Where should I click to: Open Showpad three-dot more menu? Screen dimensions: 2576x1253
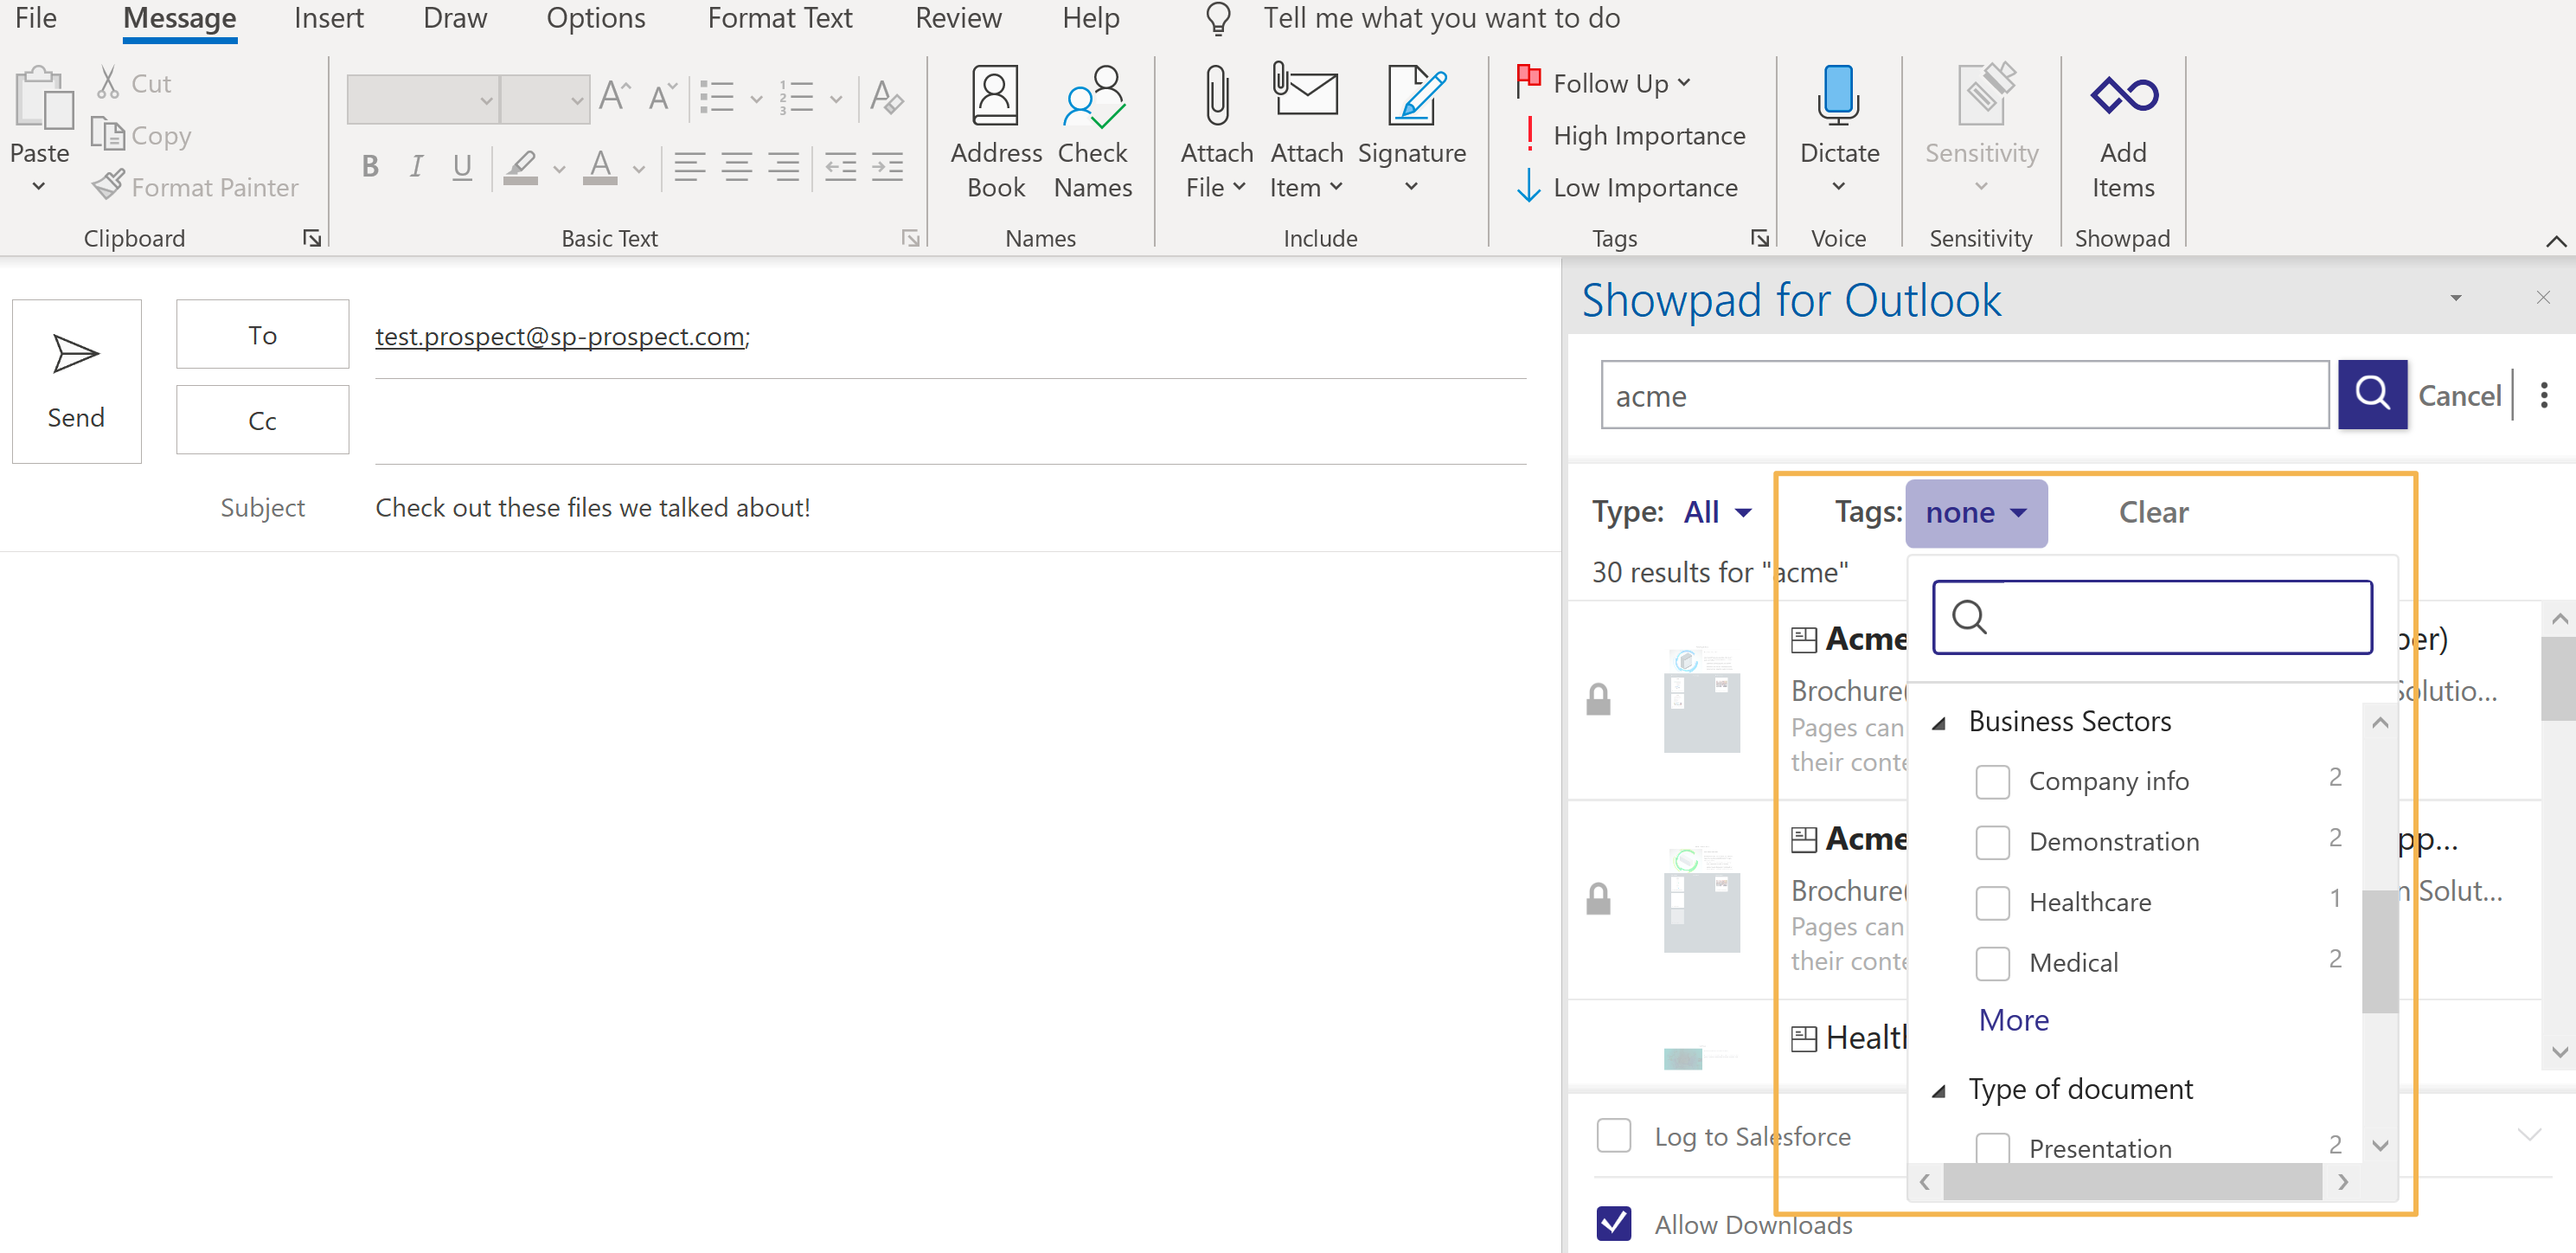(2544, 394)
